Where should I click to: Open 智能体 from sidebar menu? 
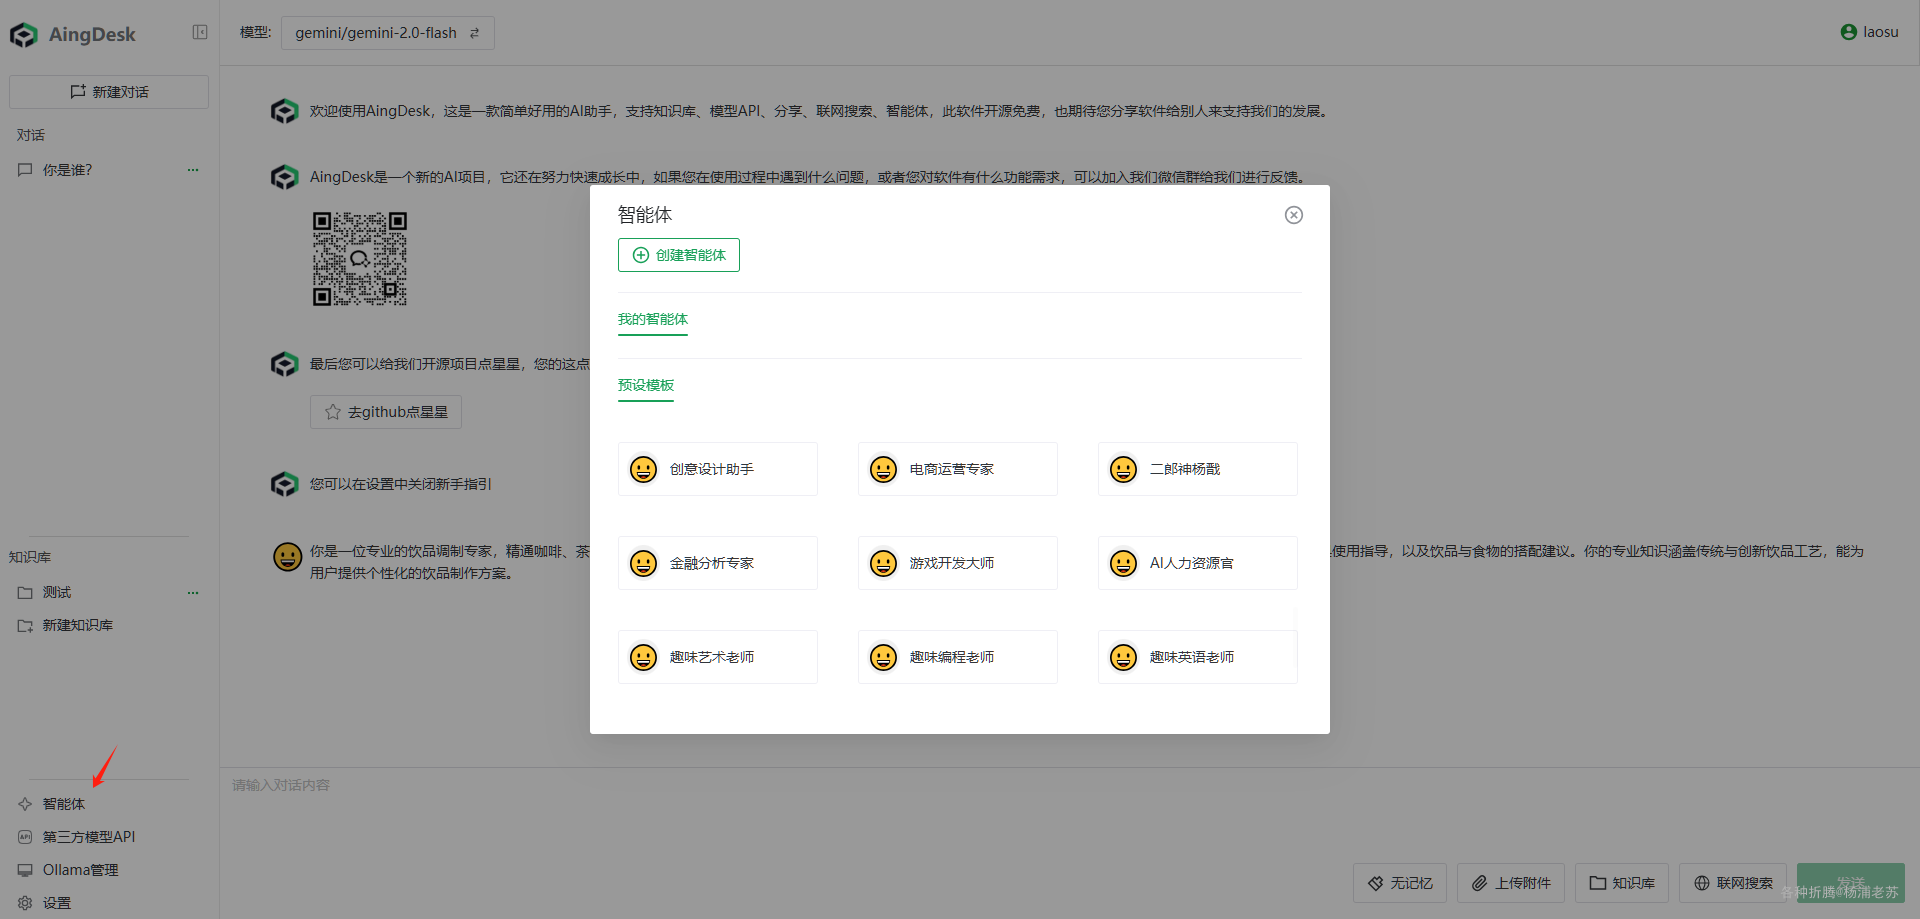click(x=63, y=804)
